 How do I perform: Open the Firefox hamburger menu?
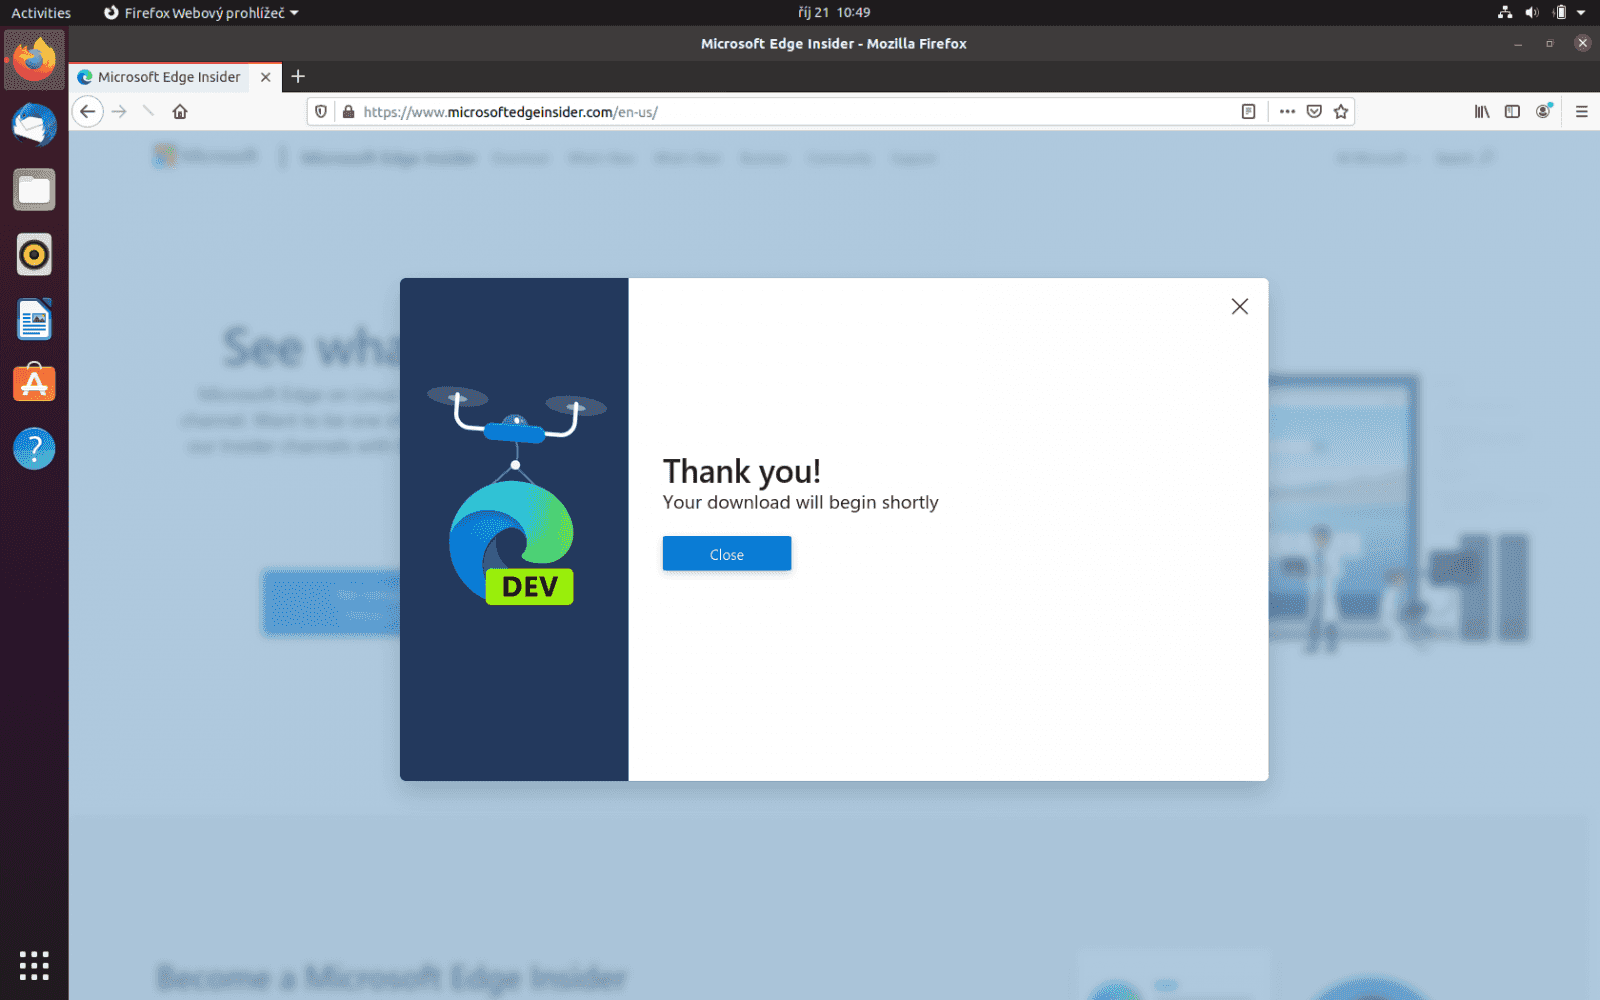1581,112
